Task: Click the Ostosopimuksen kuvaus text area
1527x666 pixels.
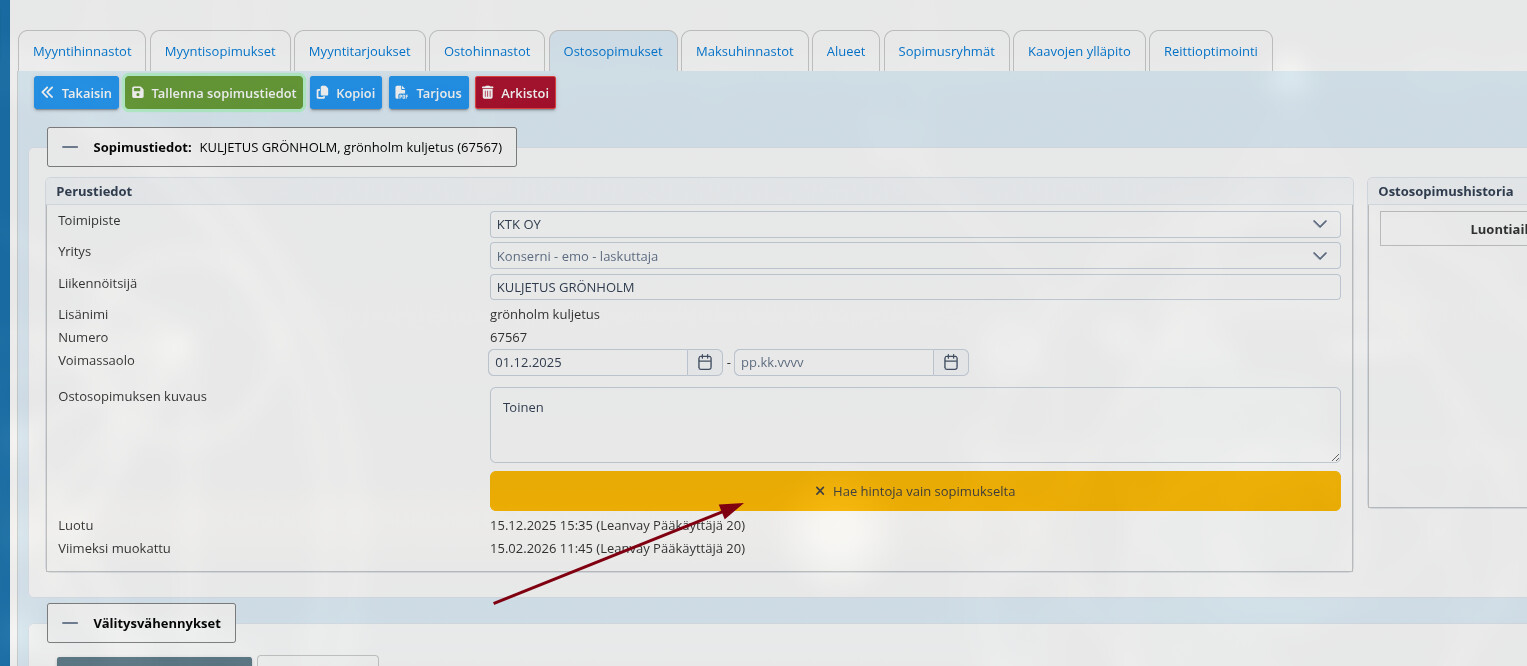Action: (x=914, y=425)
